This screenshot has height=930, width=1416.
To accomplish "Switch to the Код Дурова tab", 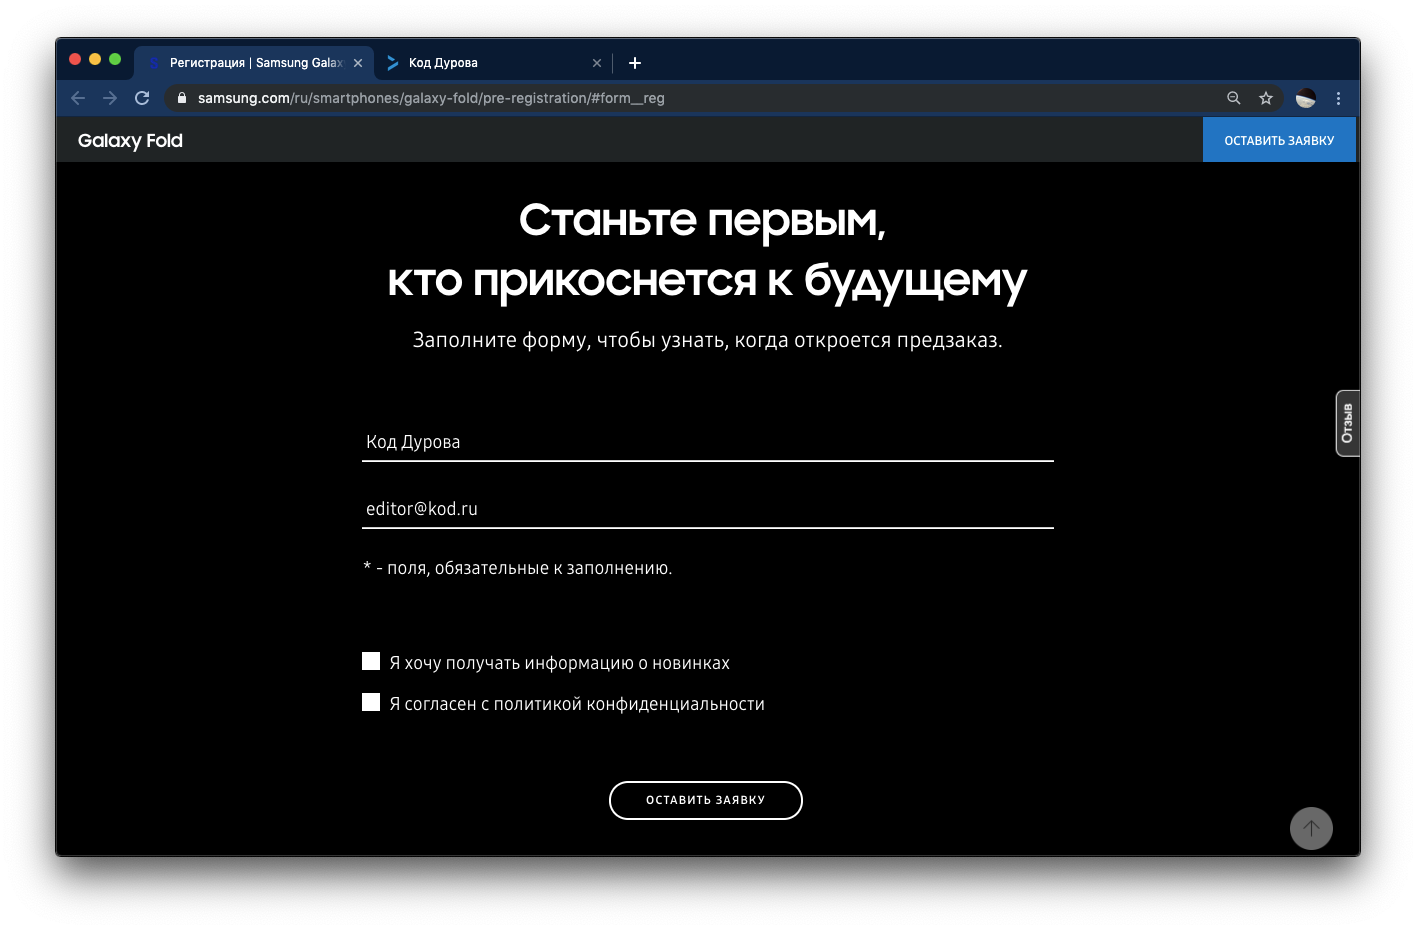I will tap(494, 63).
